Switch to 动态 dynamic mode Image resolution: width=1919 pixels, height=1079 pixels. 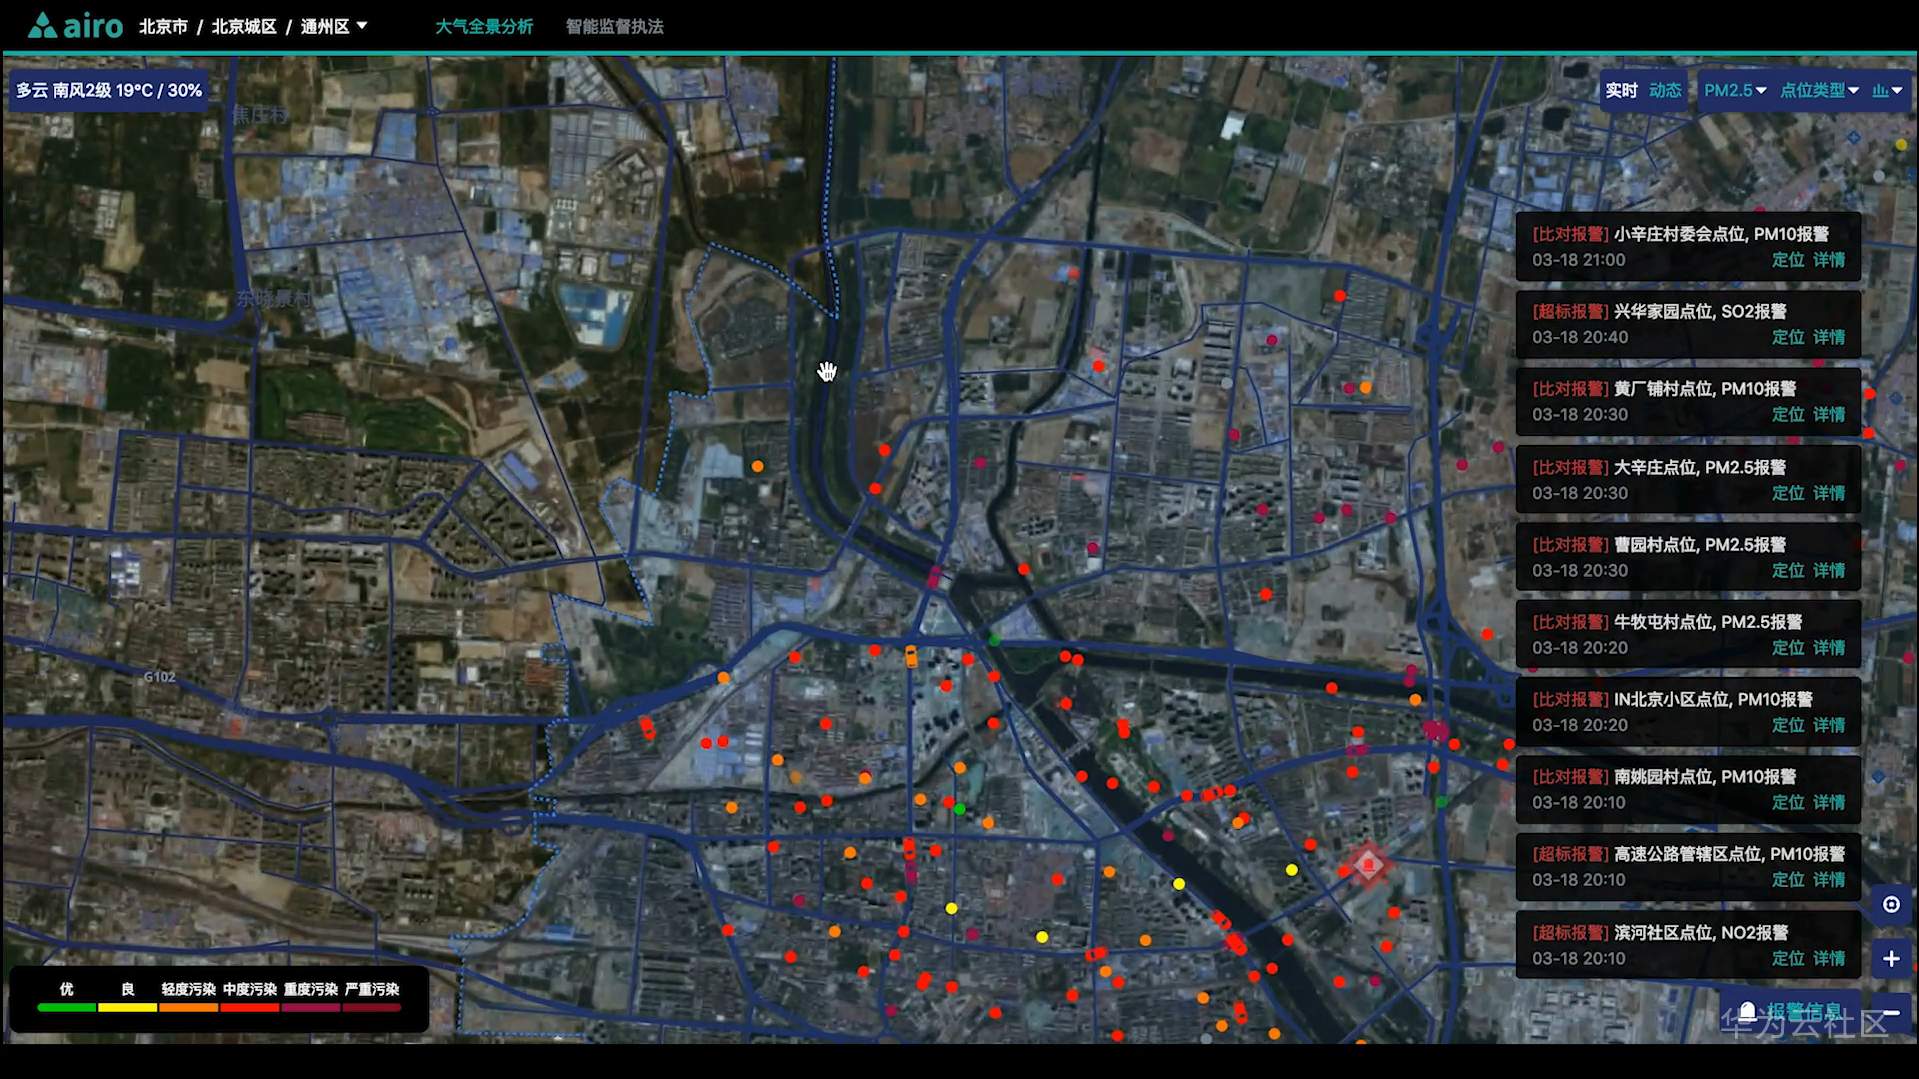tap(1665, 90)
